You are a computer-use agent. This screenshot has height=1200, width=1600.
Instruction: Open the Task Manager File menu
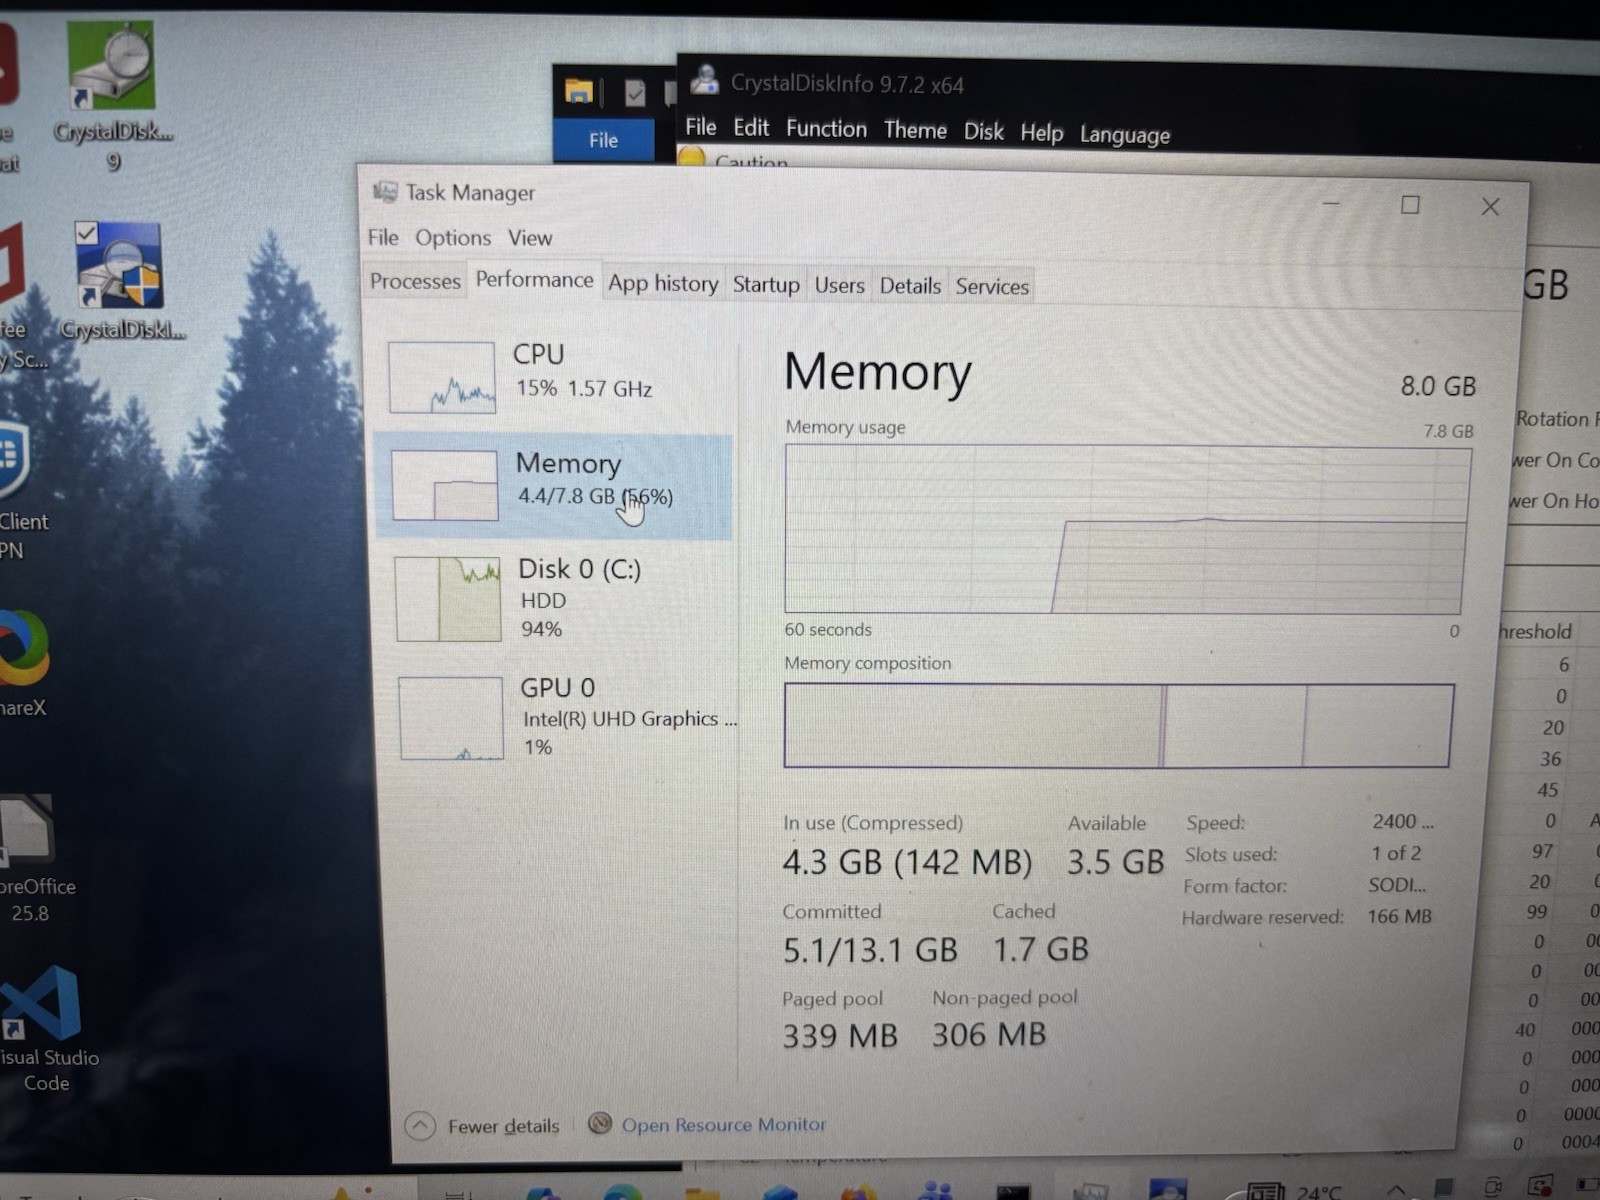click(382, 237)
